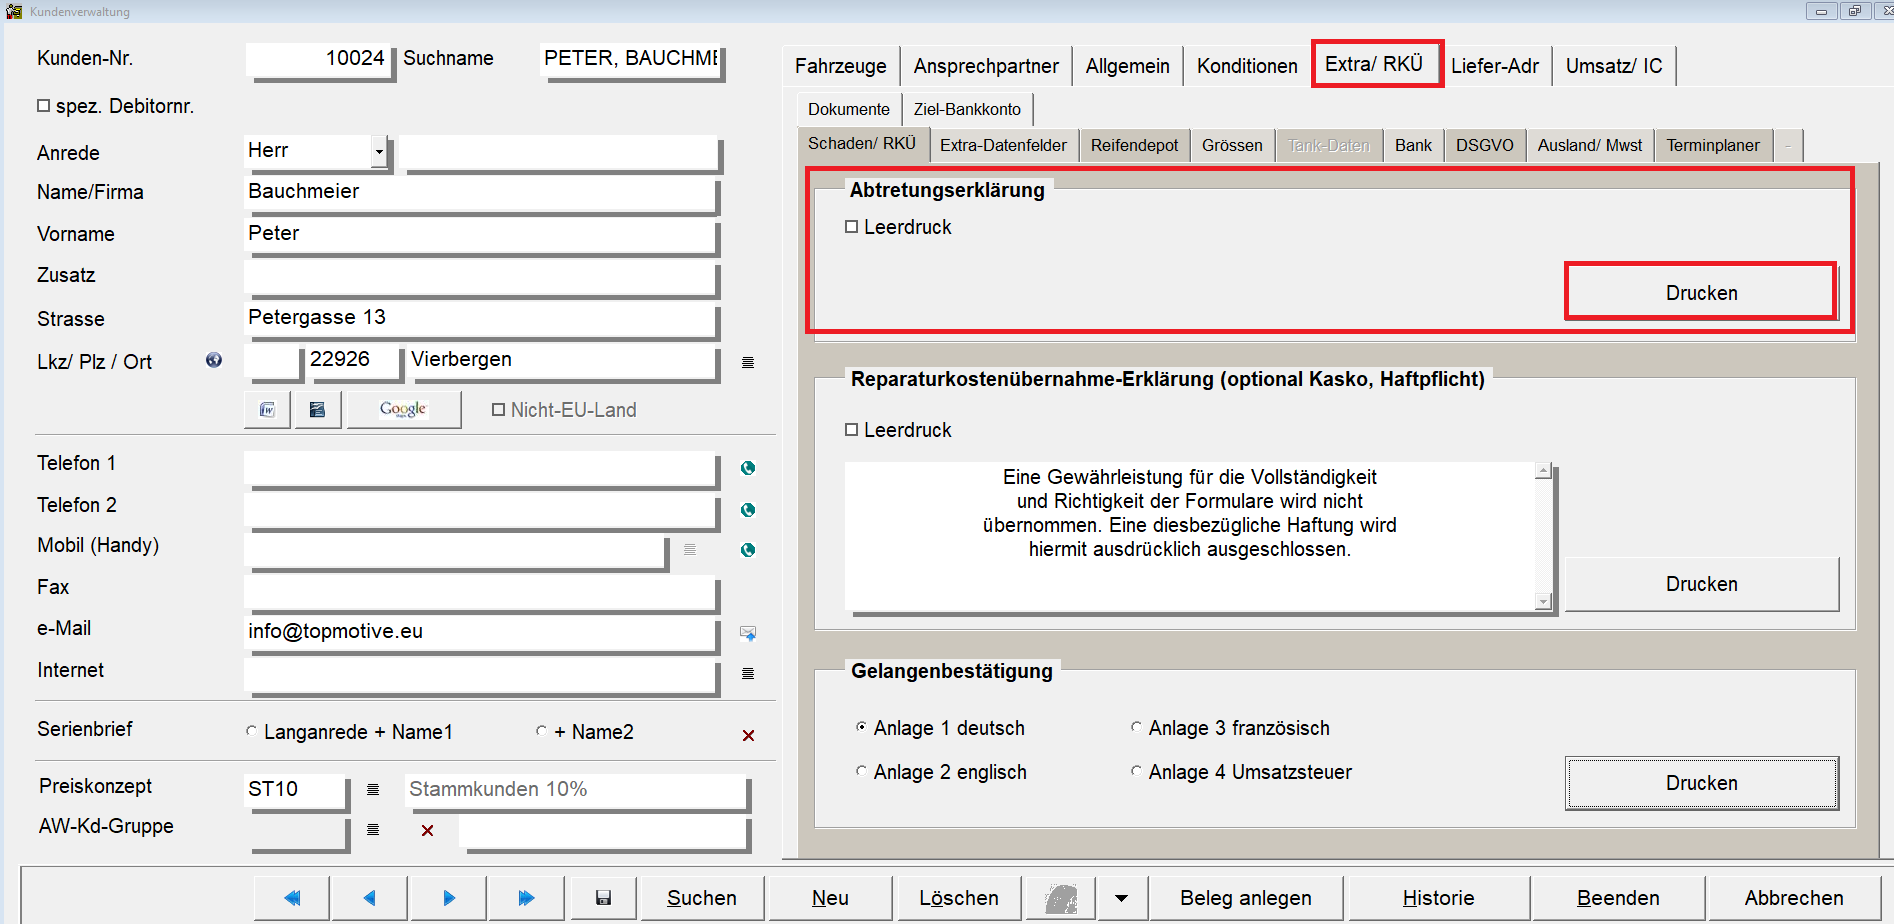Image resolution: width=1894 pixels, height=924 pixels.
Task: Clear AW-Kd-Gruppe with red X
Action: [428, 830]
